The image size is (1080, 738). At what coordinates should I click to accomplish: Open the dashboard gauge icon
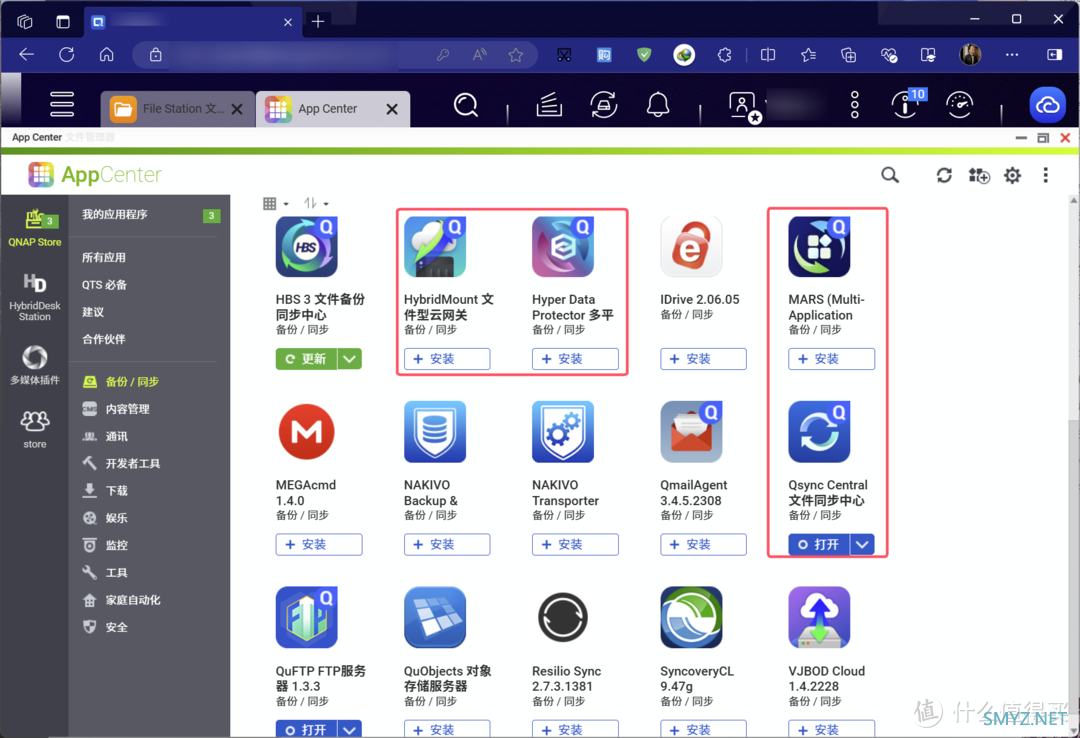click(959, 105)
